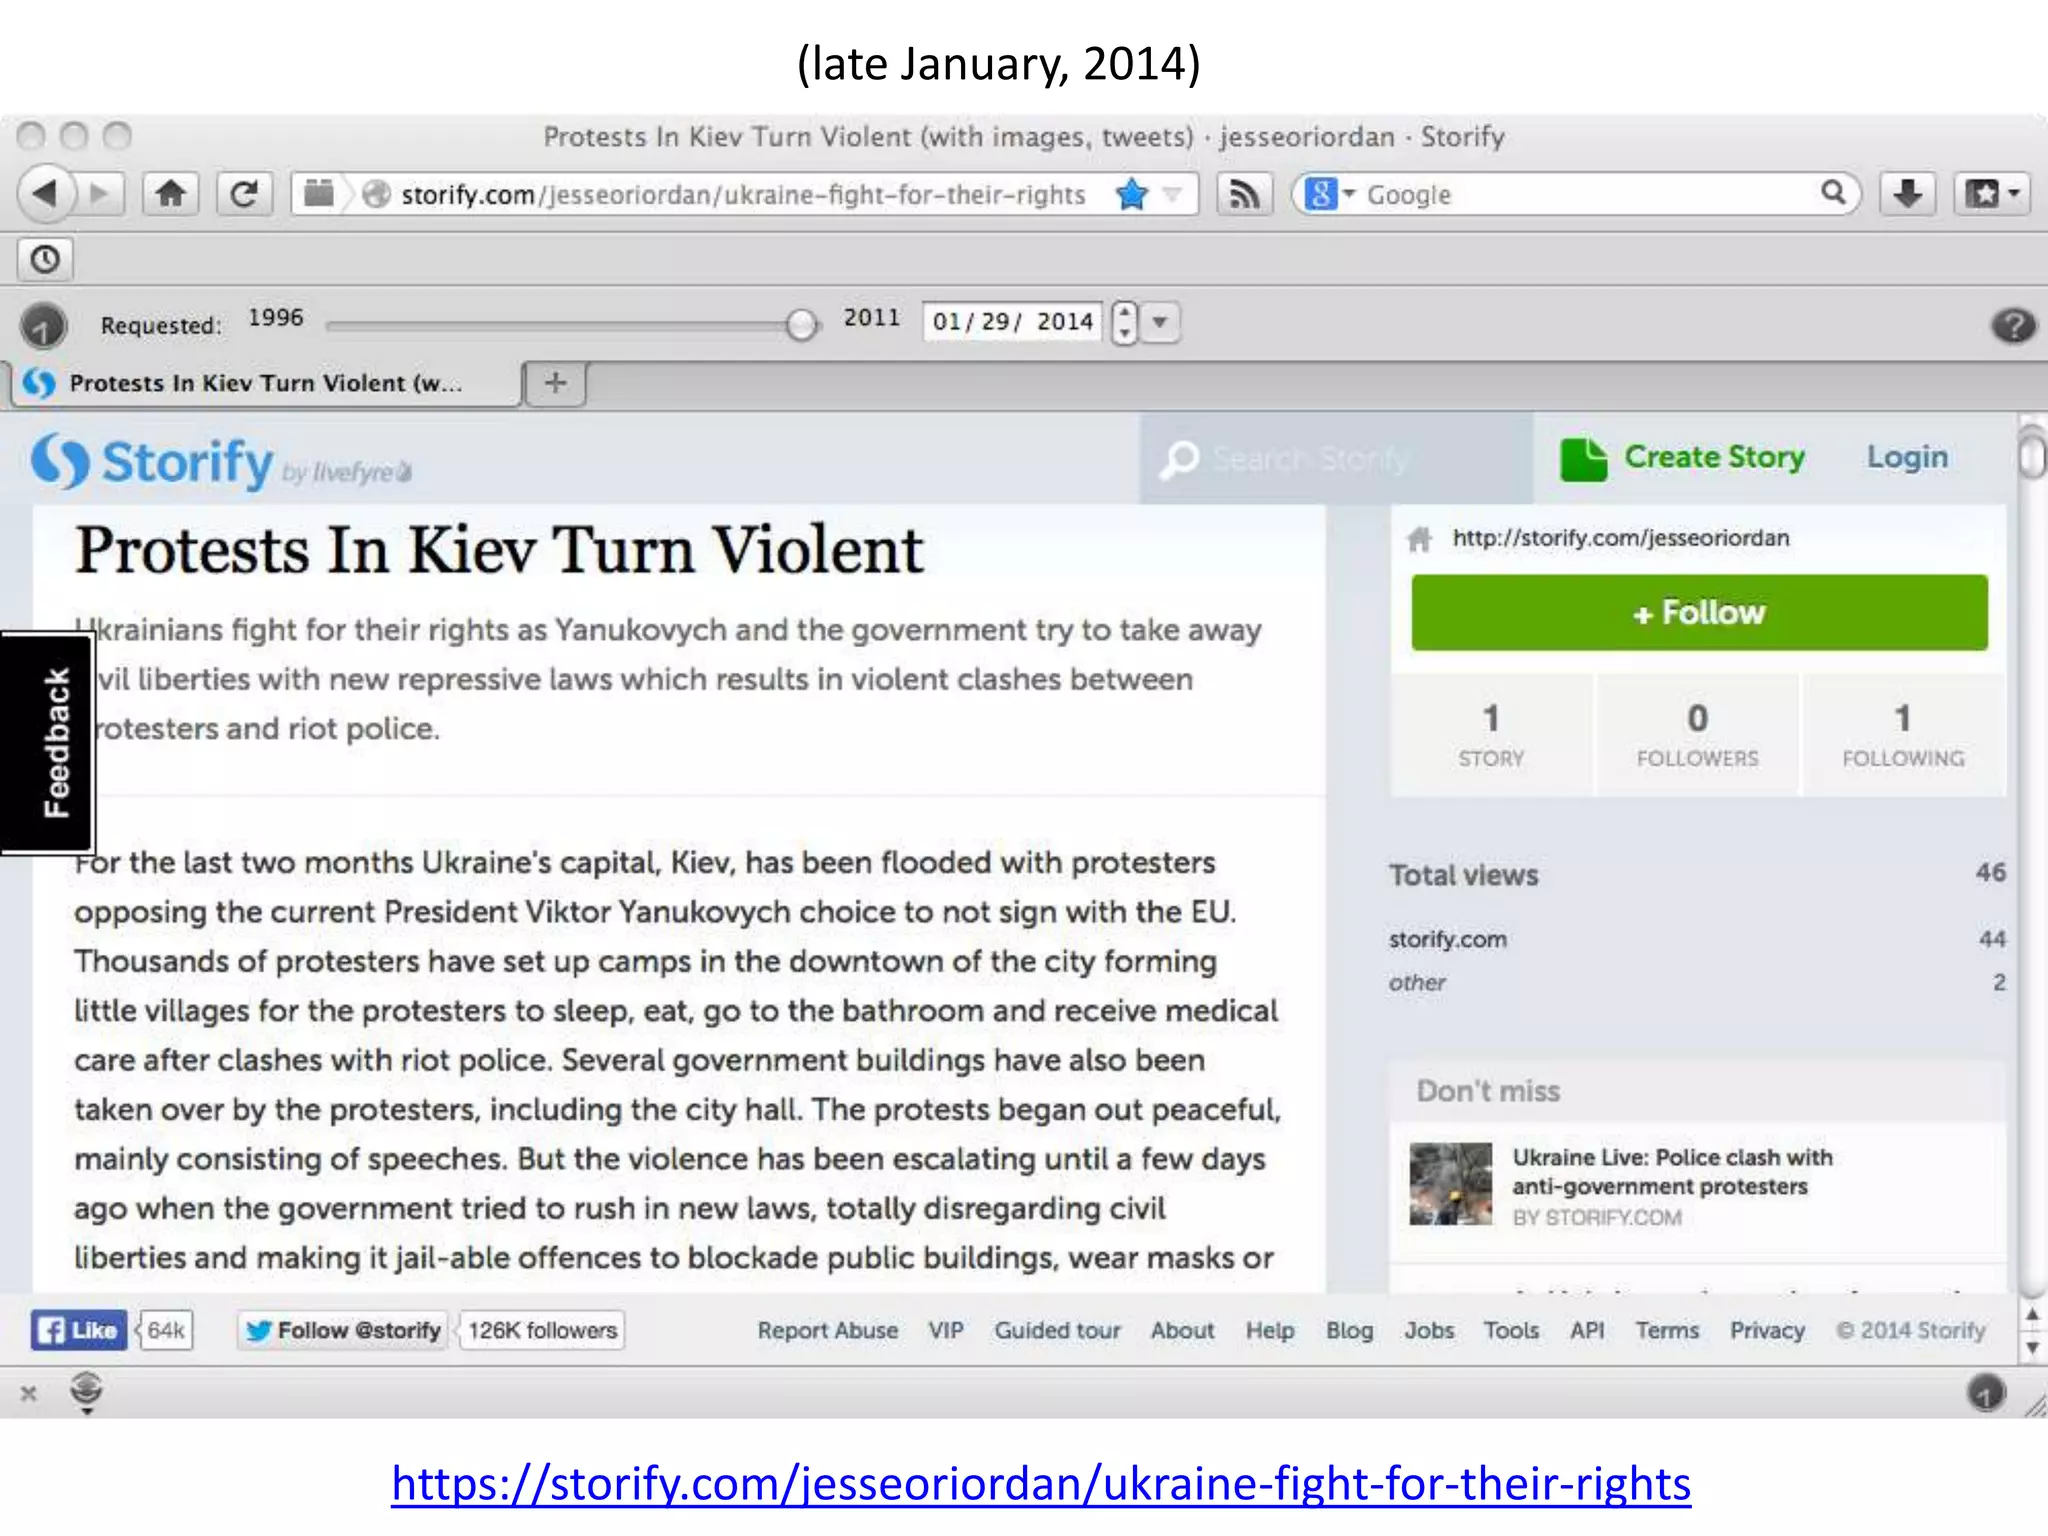The height and width of the screenshot is (1536, 2048).
Task: Click the page vertical scrollbar thumb
Action: (2033, 452)
